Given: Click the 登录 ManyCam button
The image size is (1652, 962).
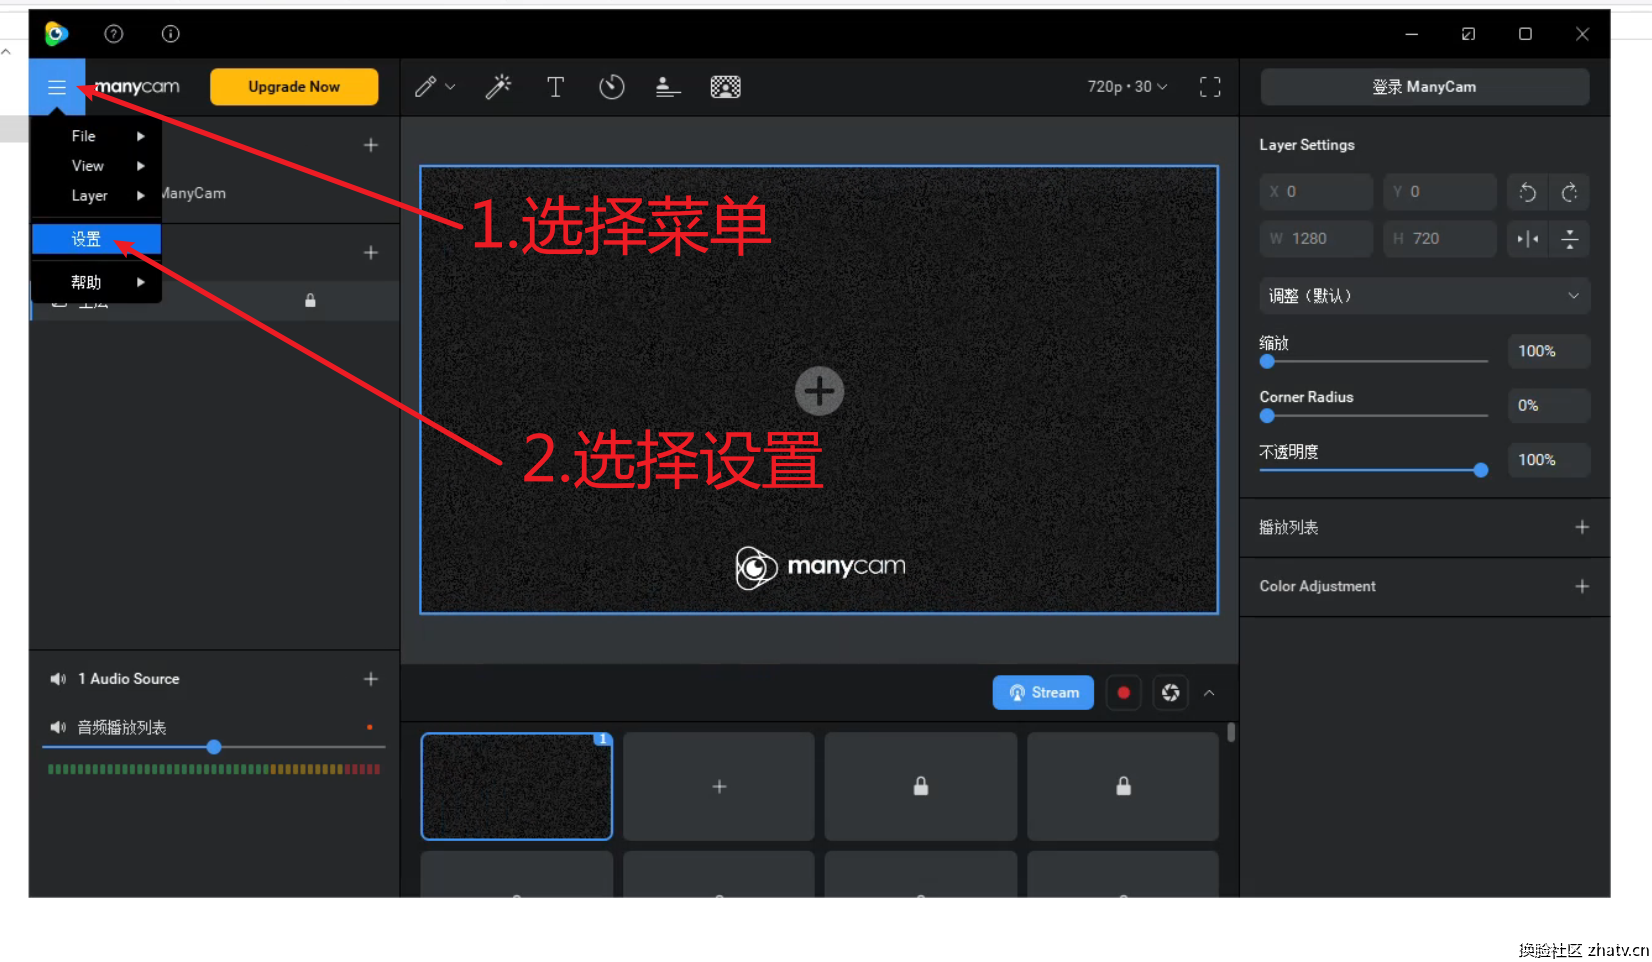Looking at the screenshot, I should click(1424, 87).
